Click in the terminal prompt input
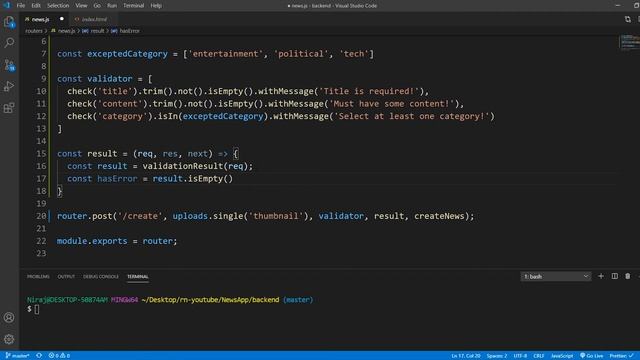 point(37,309)
